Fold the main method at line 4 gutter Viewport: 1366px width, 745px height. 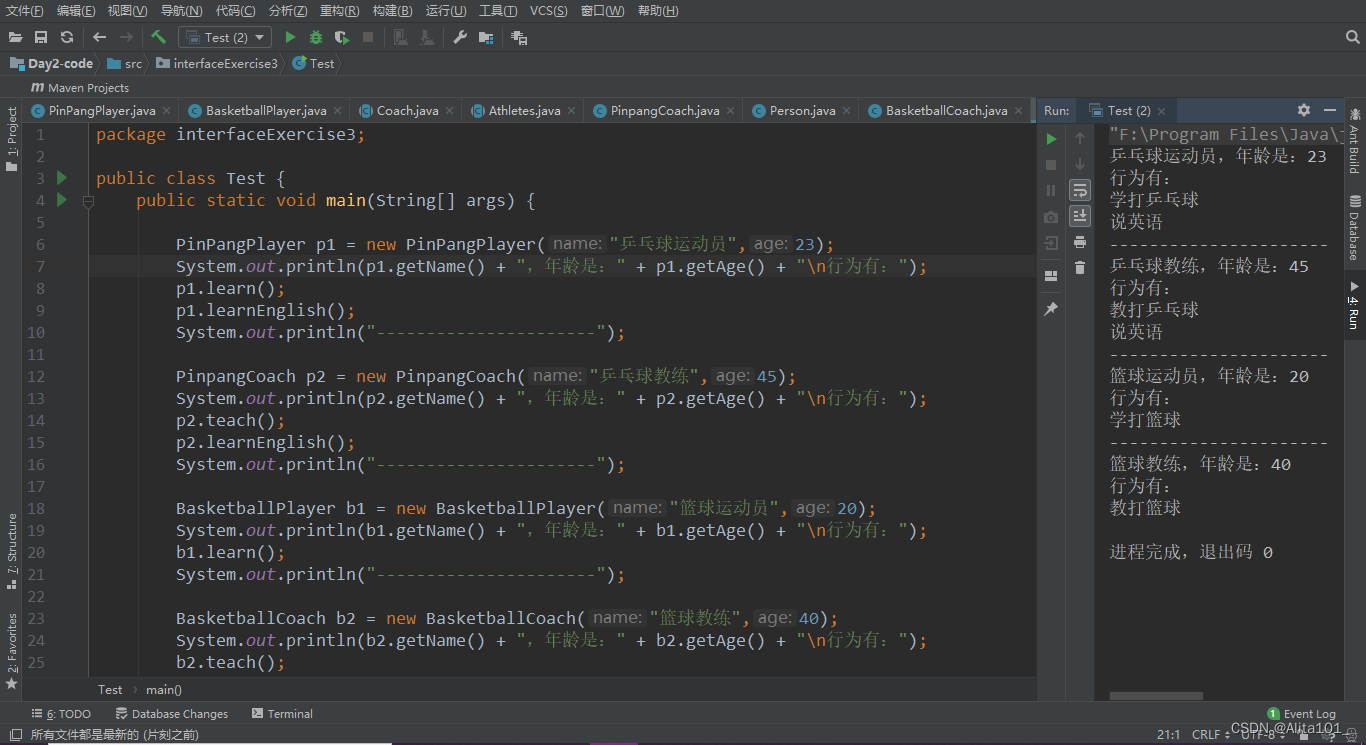click(x=88, y=201)
